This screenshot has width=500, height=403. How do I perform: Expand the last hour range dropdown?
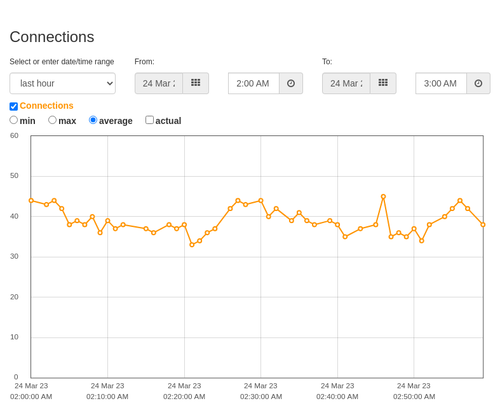point(63,83)
